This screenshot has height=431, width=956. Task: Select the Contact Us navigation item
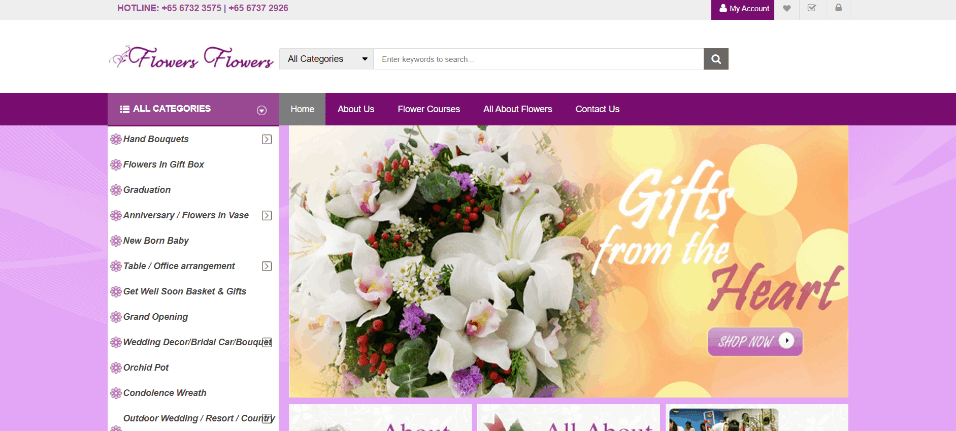tap(598, 109)
